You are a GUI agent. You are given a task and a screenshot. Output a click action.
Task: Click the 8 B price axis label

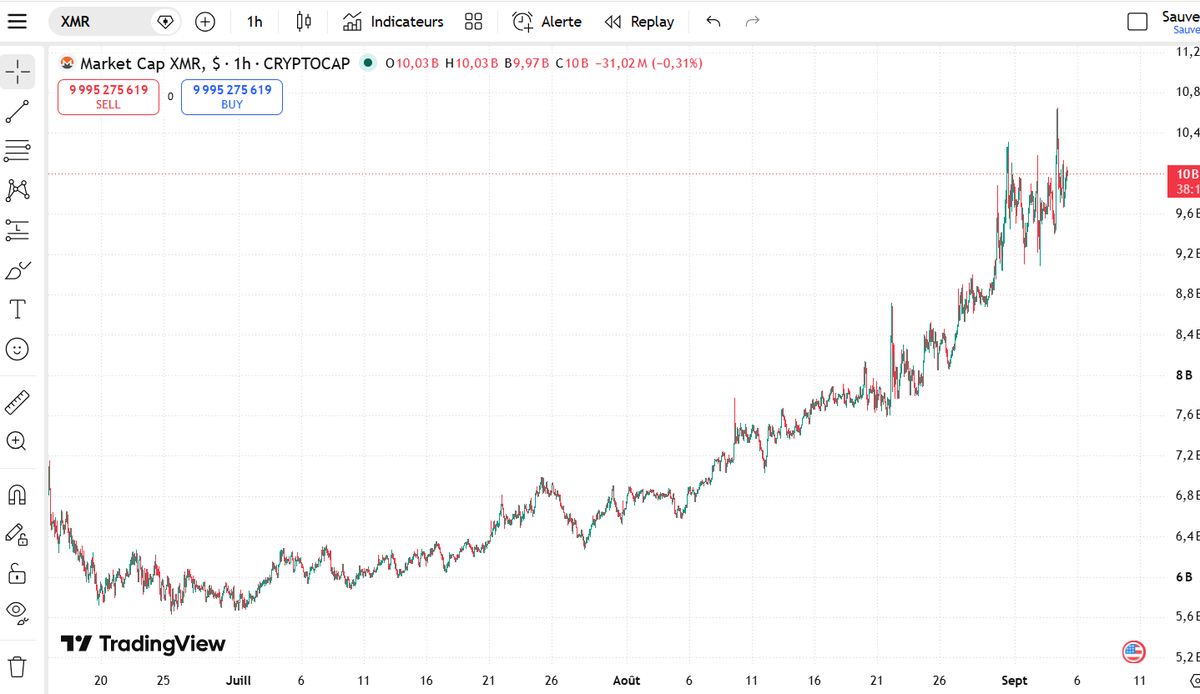pos(1185,375)
